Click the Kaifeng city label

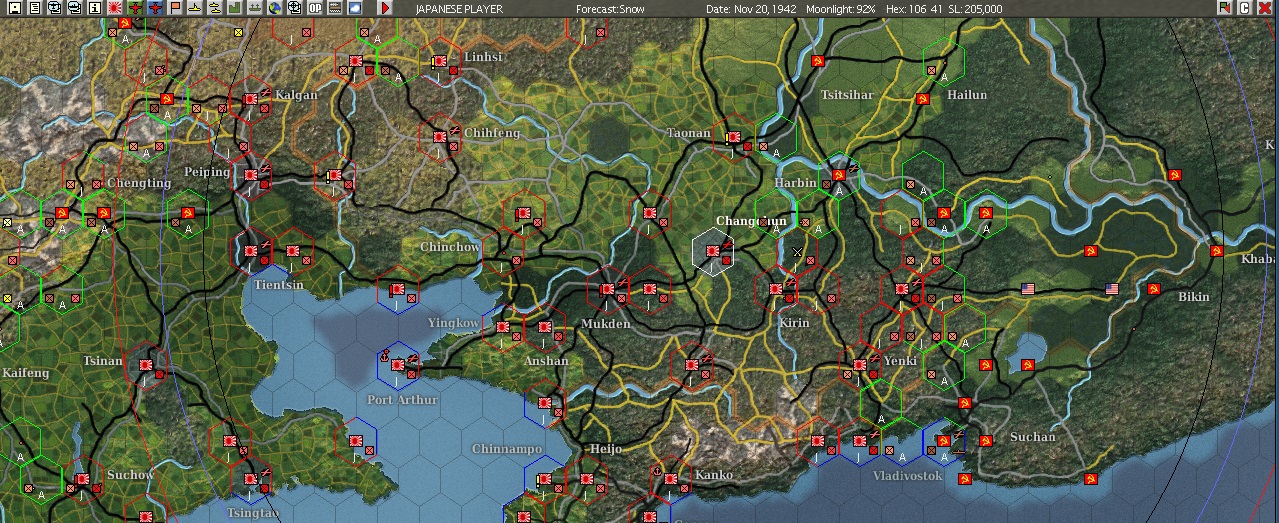(x=26, y=373)
